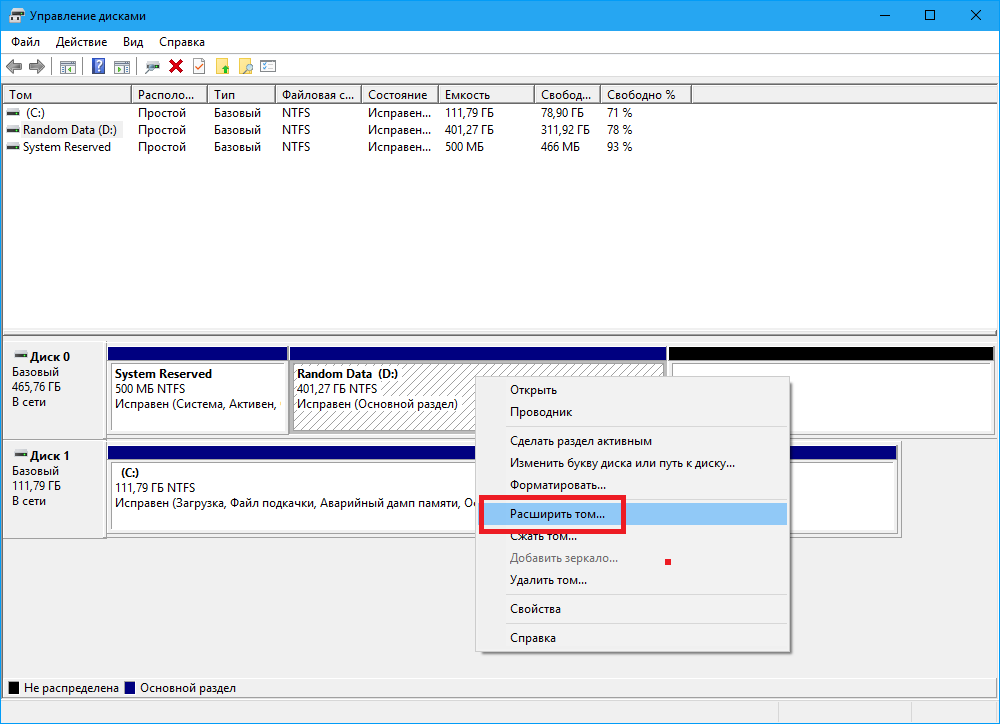Select the System Reserved volume list row

tap(348, 147)
